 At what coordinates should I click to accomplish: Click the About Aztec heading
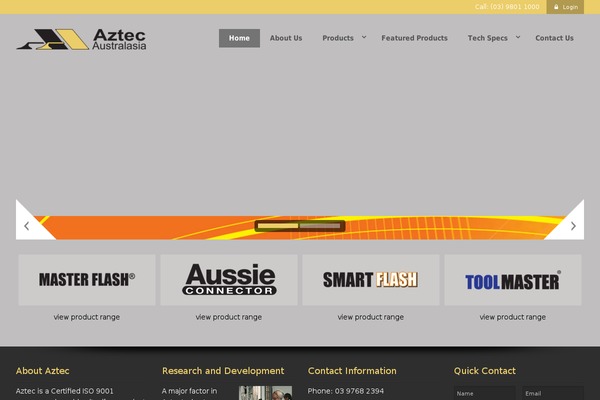pos(42,371)
